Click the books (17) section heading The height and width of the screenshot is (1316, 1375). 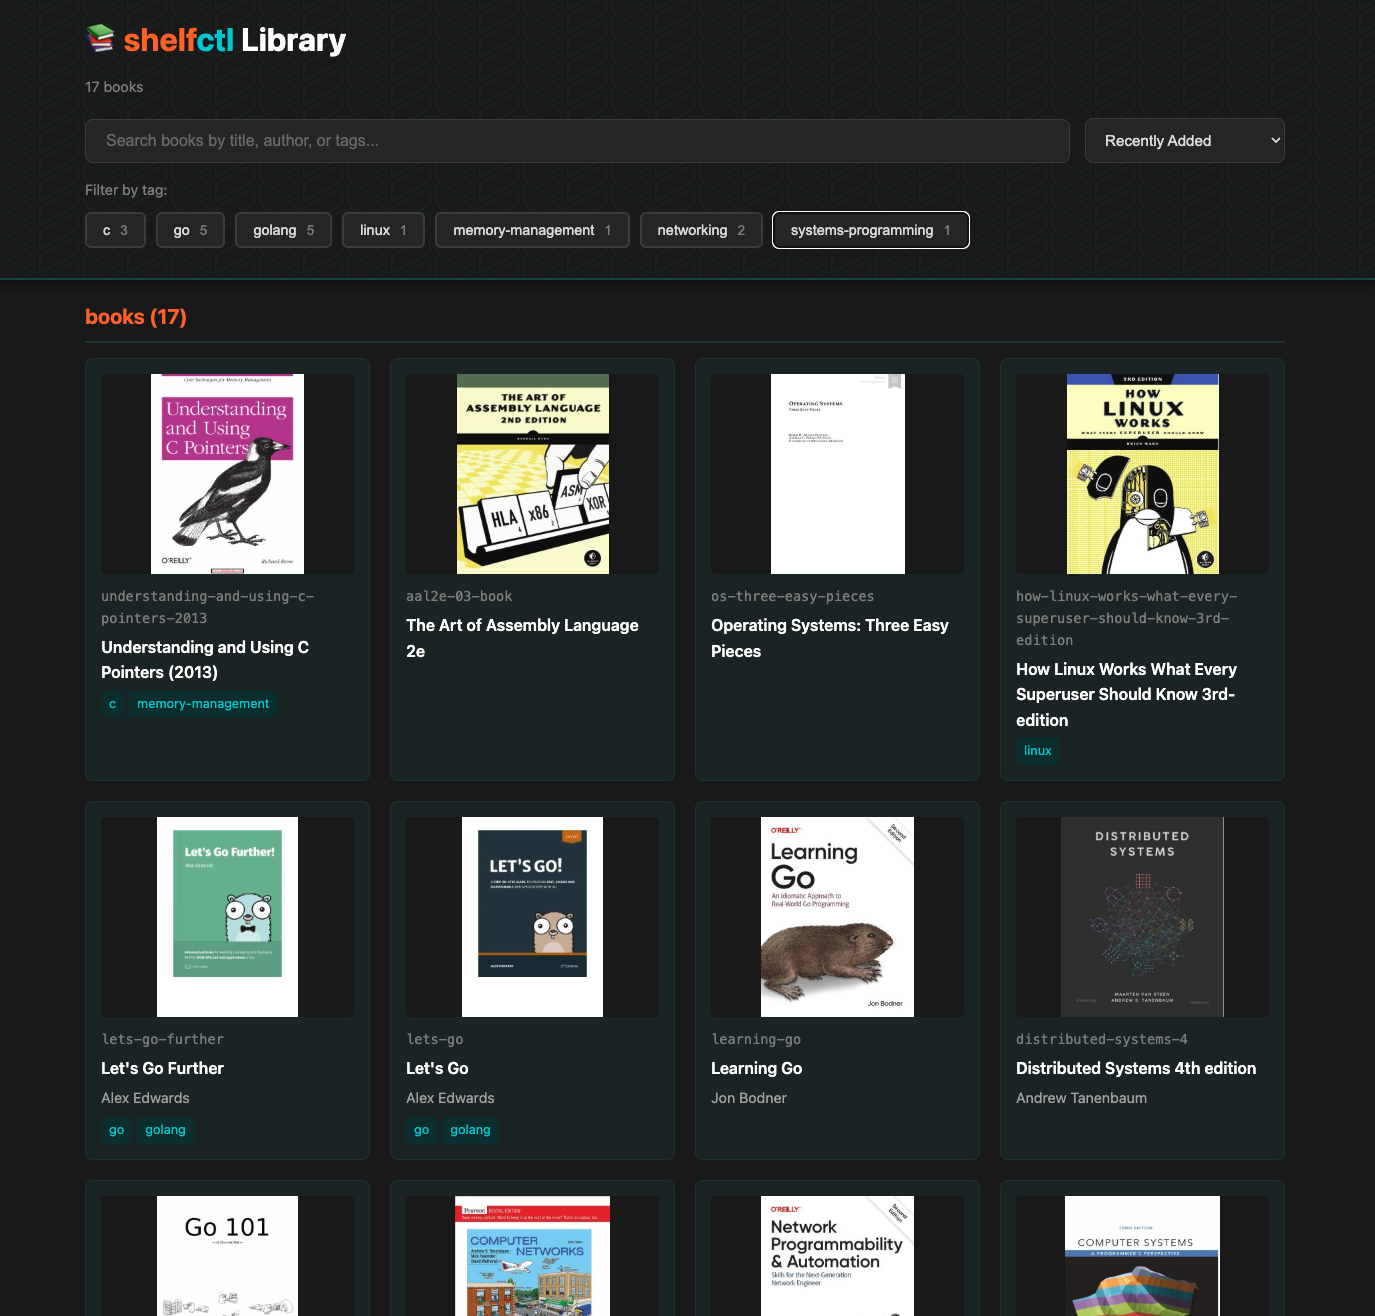pyautogui.click(x=136, y=317)
